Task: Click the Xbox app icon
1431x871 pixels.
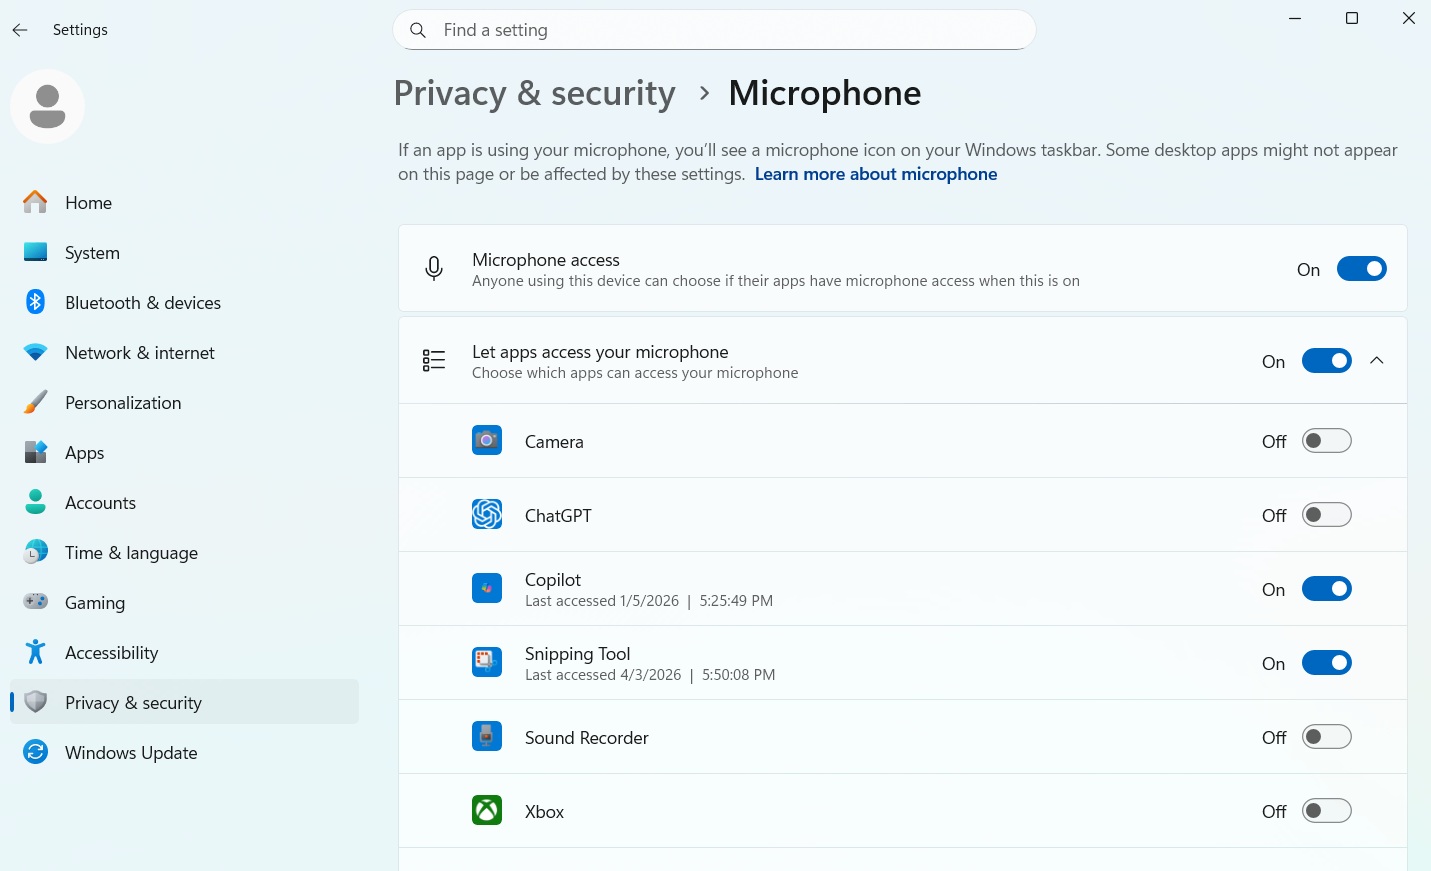Action: 487,810
